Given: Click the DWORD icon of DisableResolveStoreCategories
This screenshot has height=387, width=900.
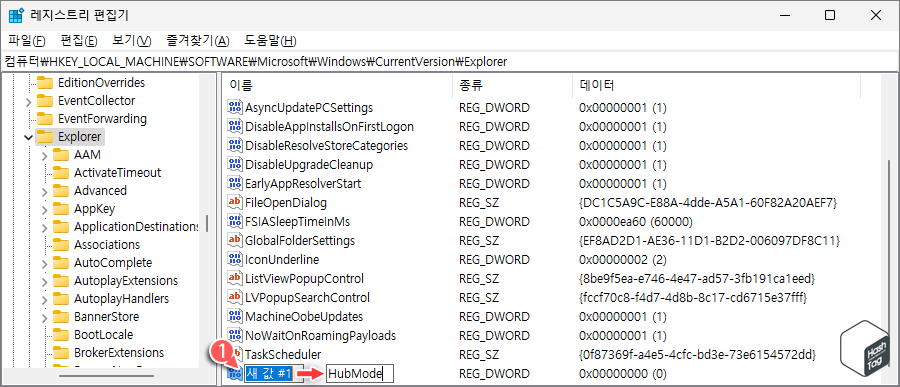Looking at the screenshot, I should coord(235,145).
